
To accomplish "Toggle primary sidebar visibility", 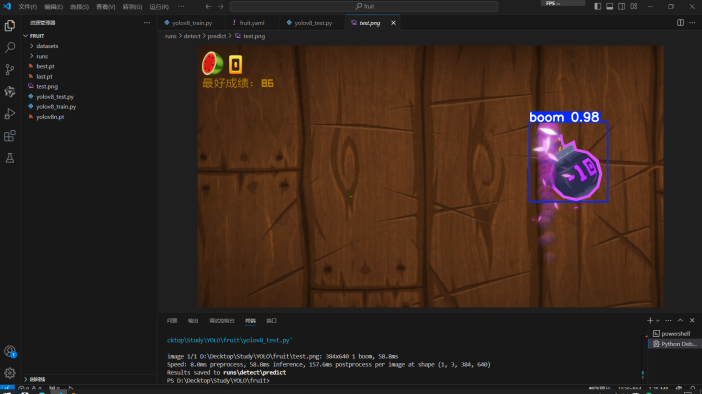I will (x=598, y=6).
